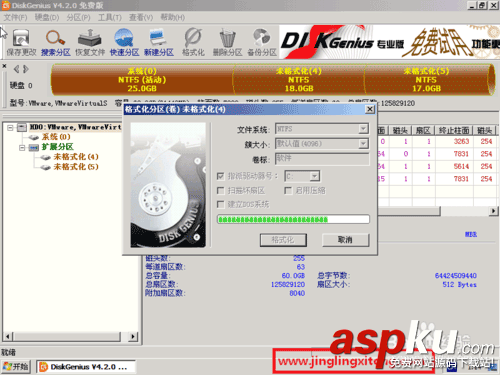Select the 系统(0) partition icon in tree
The width and height of the screenshot is (500, 375).
[x=34, y=137]
